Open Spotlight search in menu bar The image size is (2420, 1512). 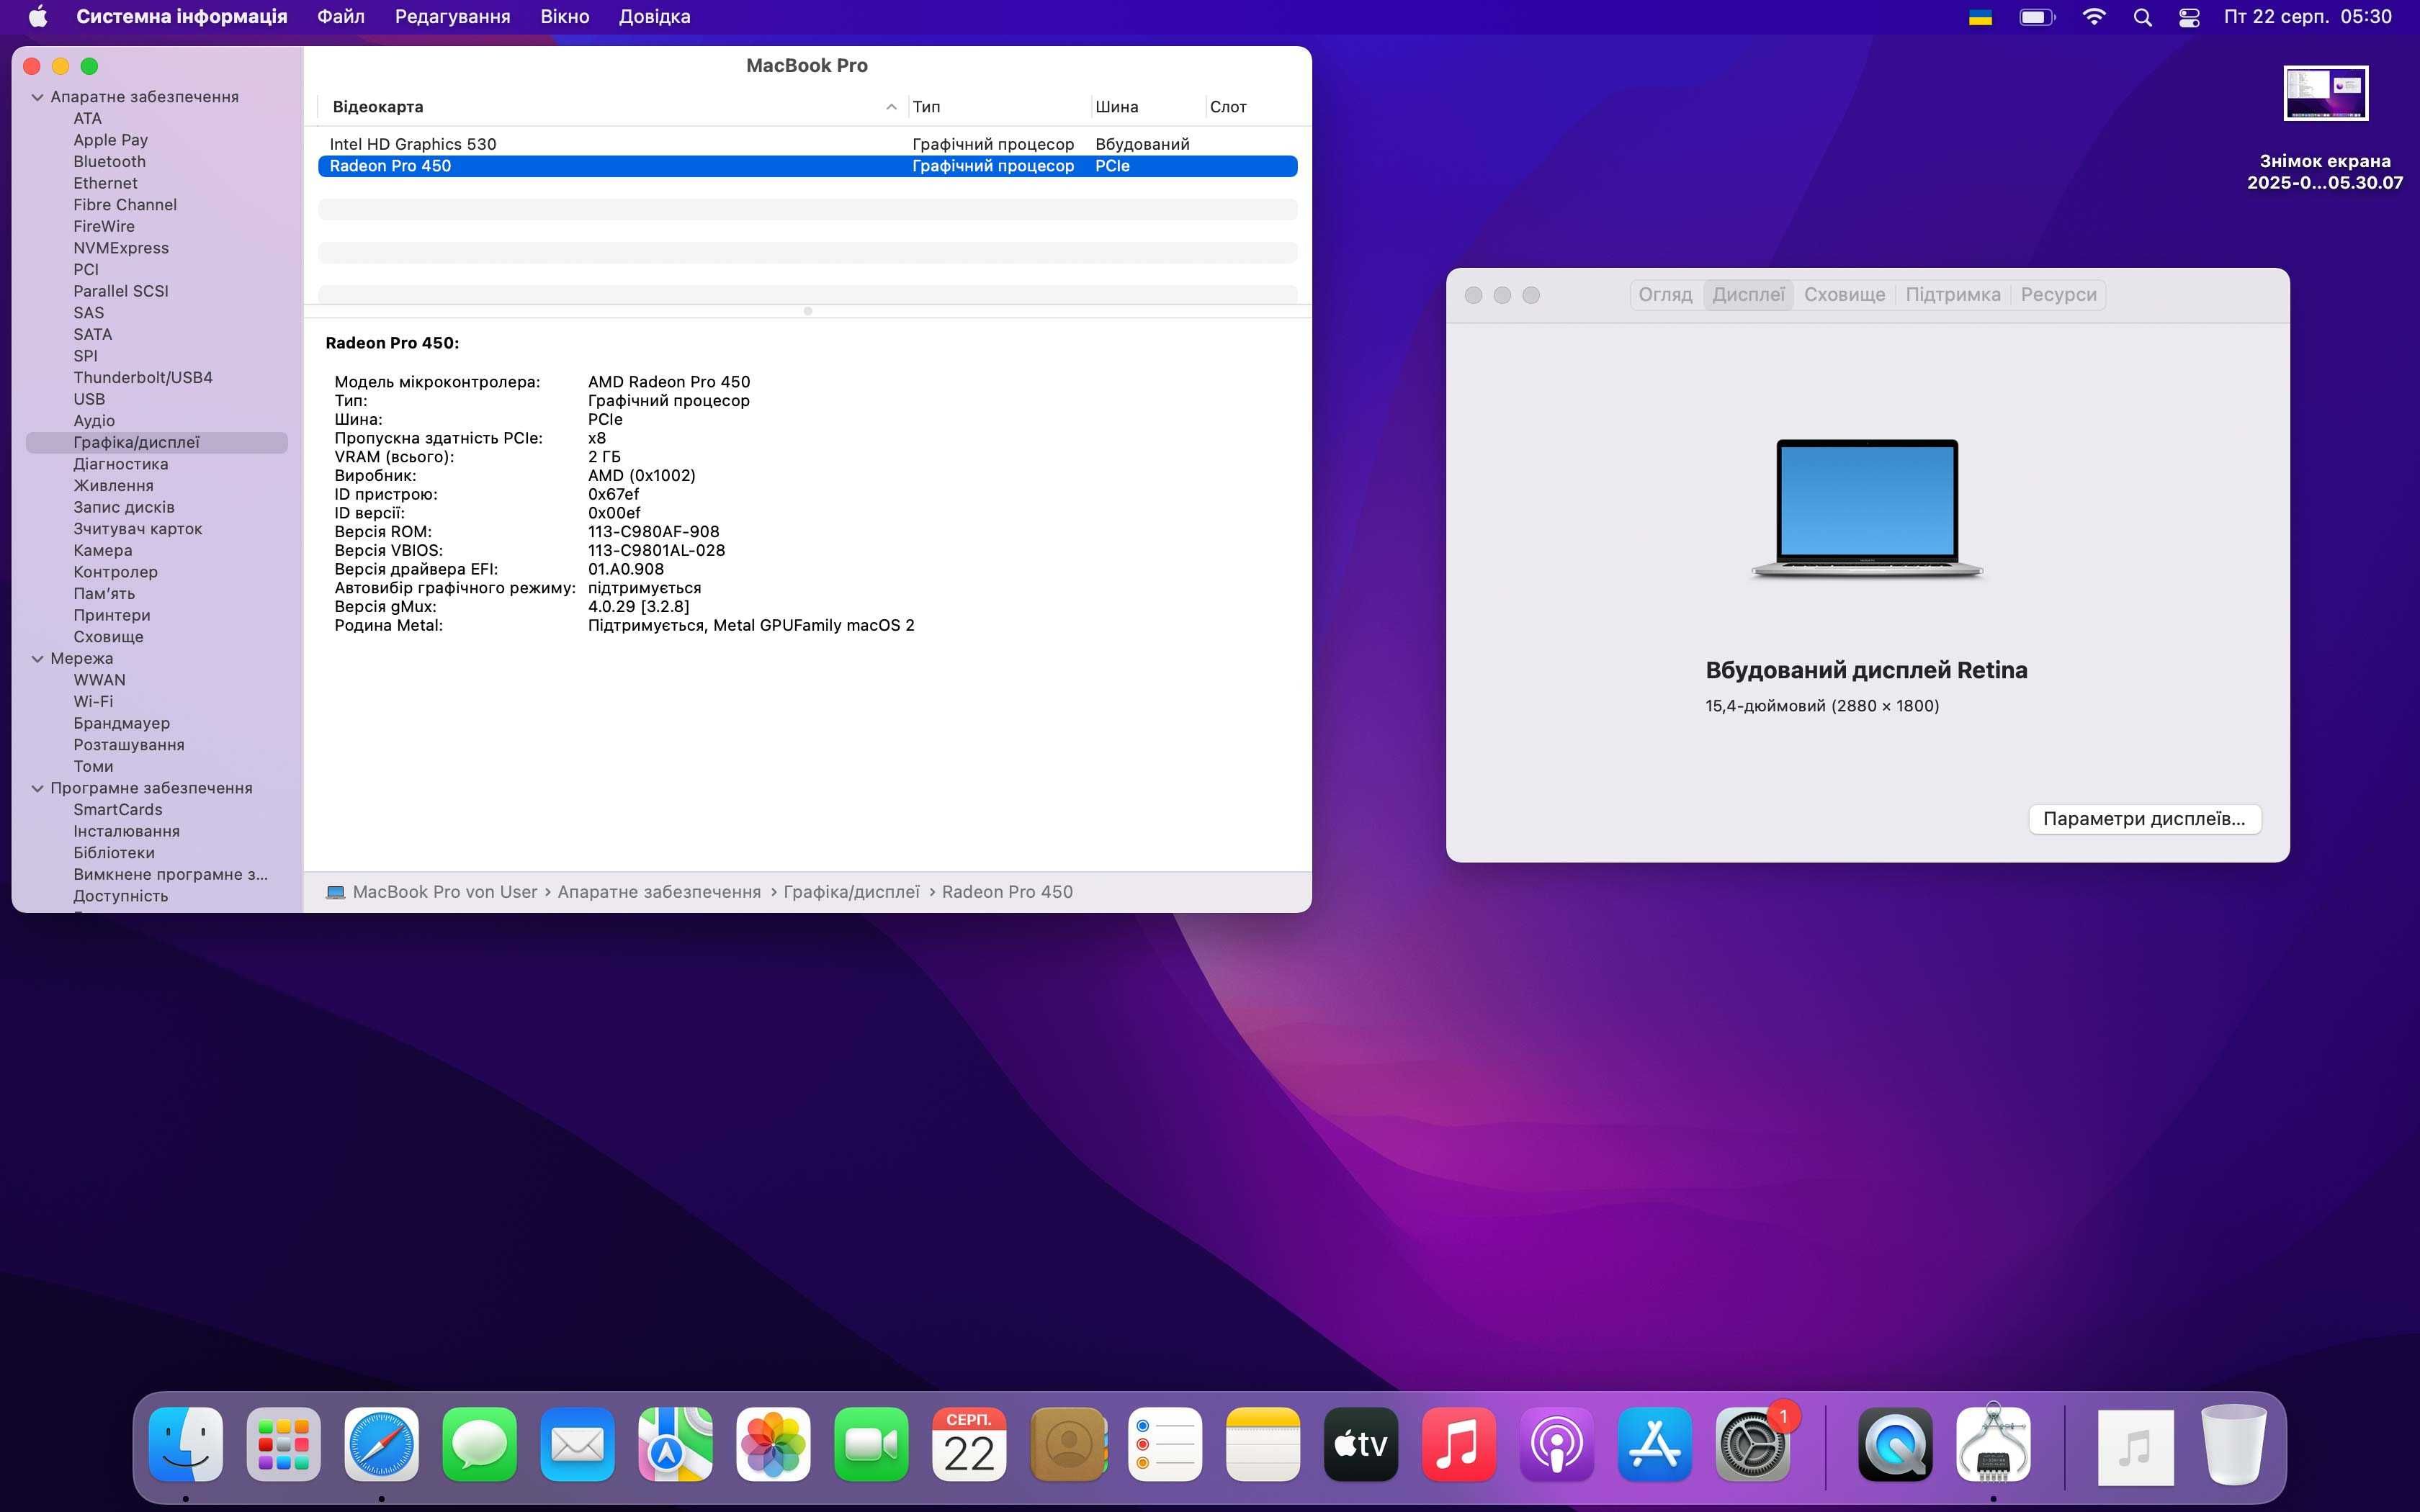coord(2142,17)
